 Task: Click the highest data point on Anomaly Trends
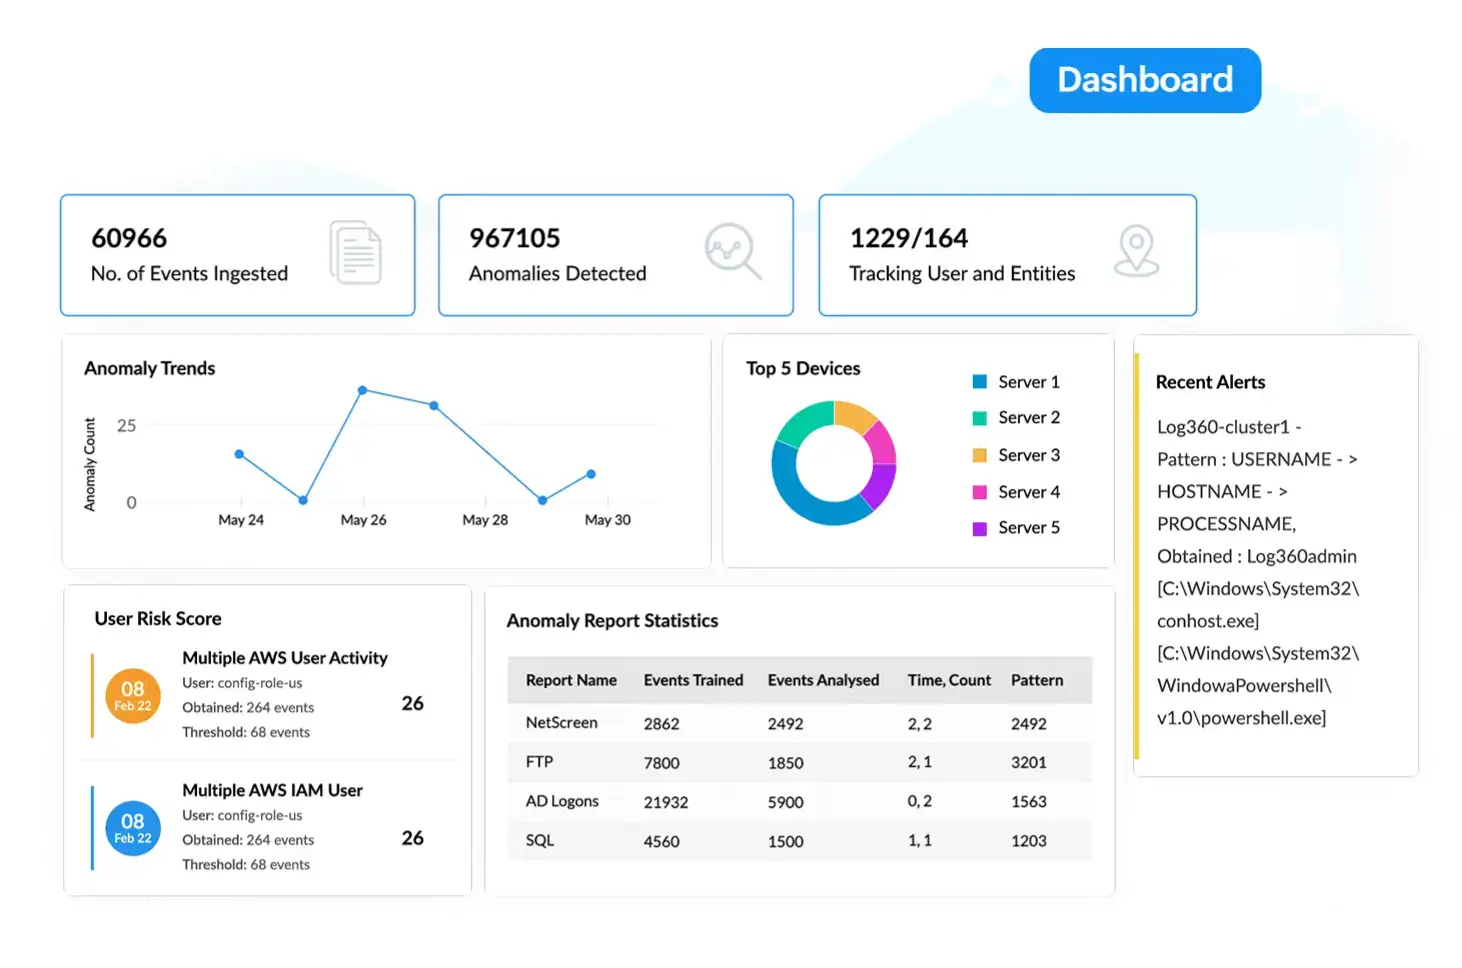click(x=362, y=390)
